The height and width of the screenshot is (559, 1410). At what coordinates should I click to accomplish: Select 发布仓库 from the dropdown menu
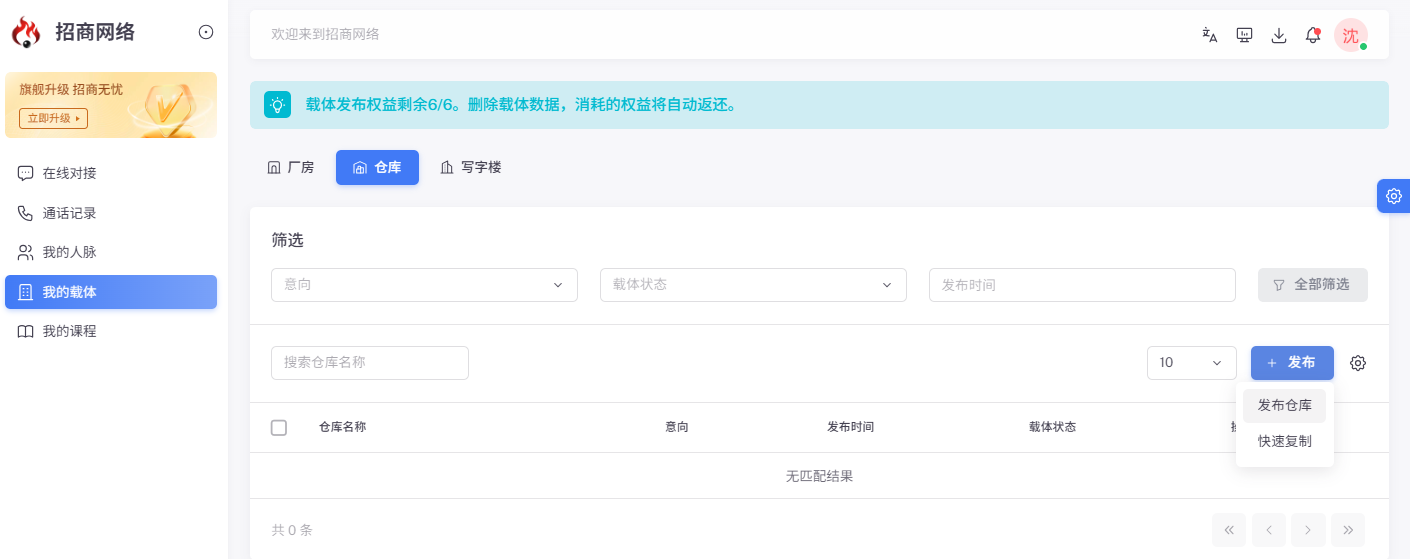click(1285, 406)
